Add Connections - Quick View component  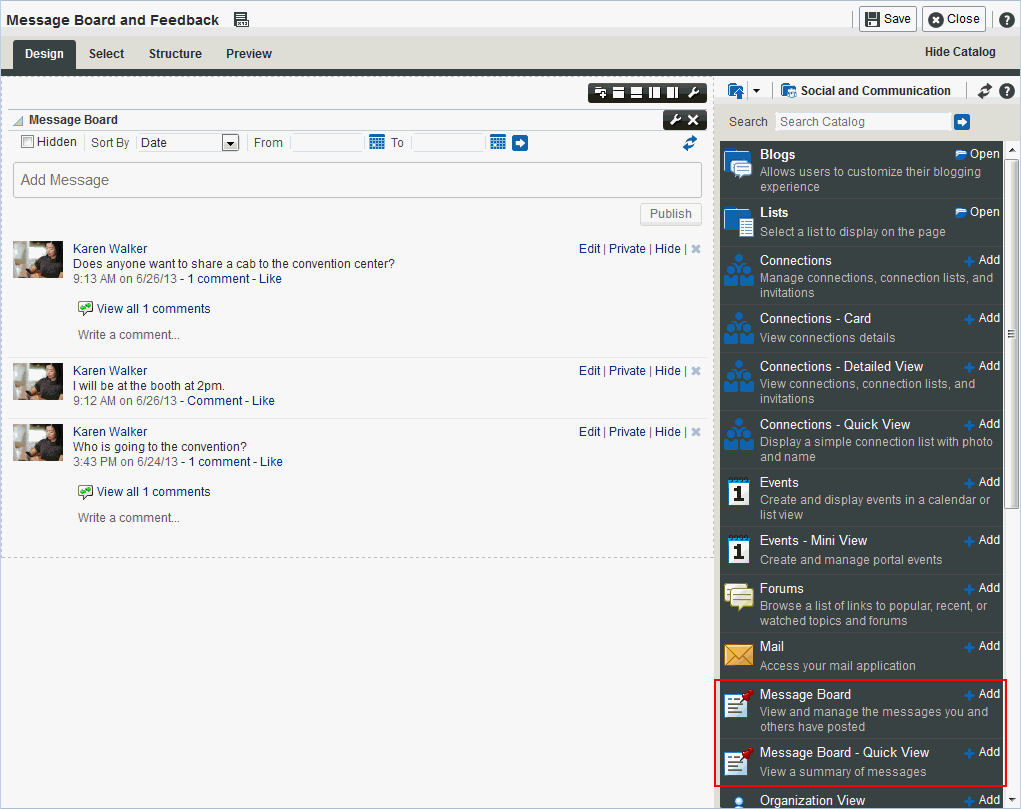tap(982, 424)
